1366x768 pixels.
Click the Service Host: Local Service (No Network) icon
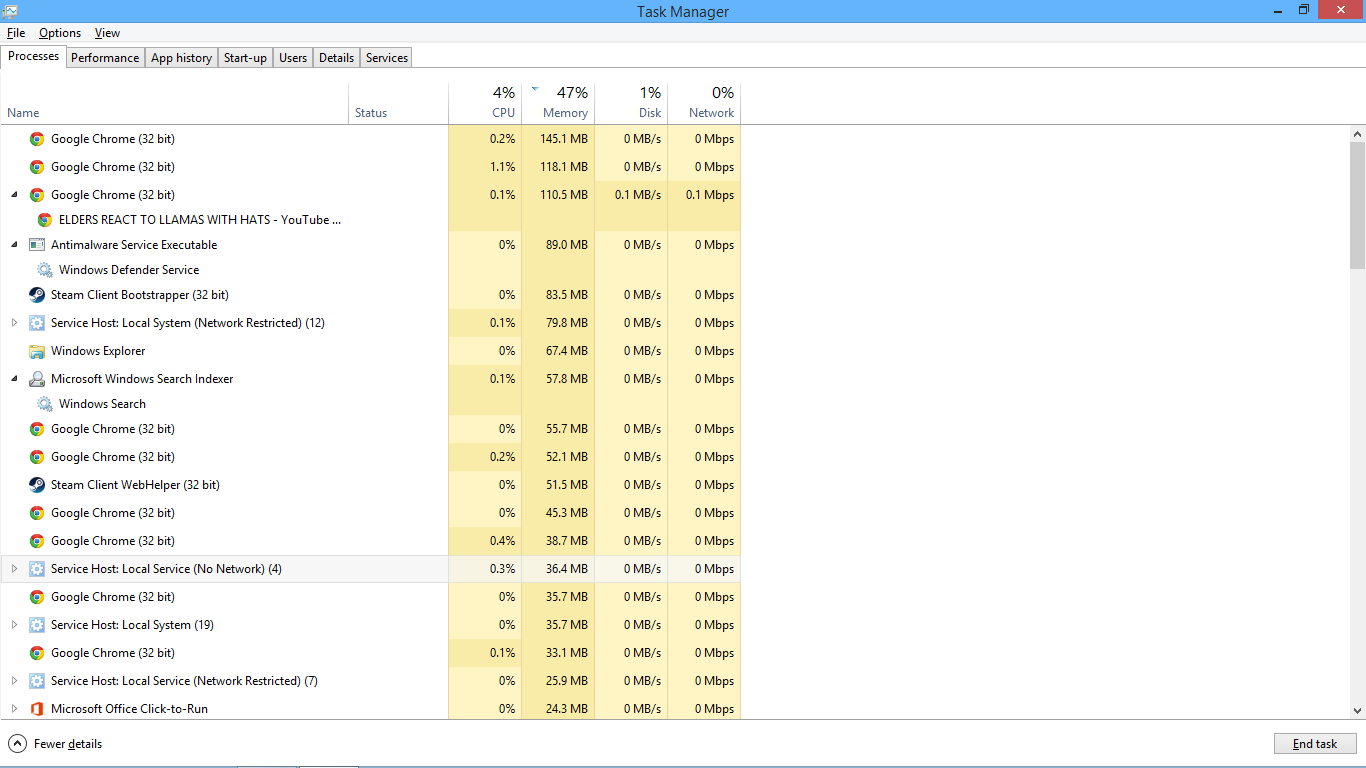tap(37, 569)
